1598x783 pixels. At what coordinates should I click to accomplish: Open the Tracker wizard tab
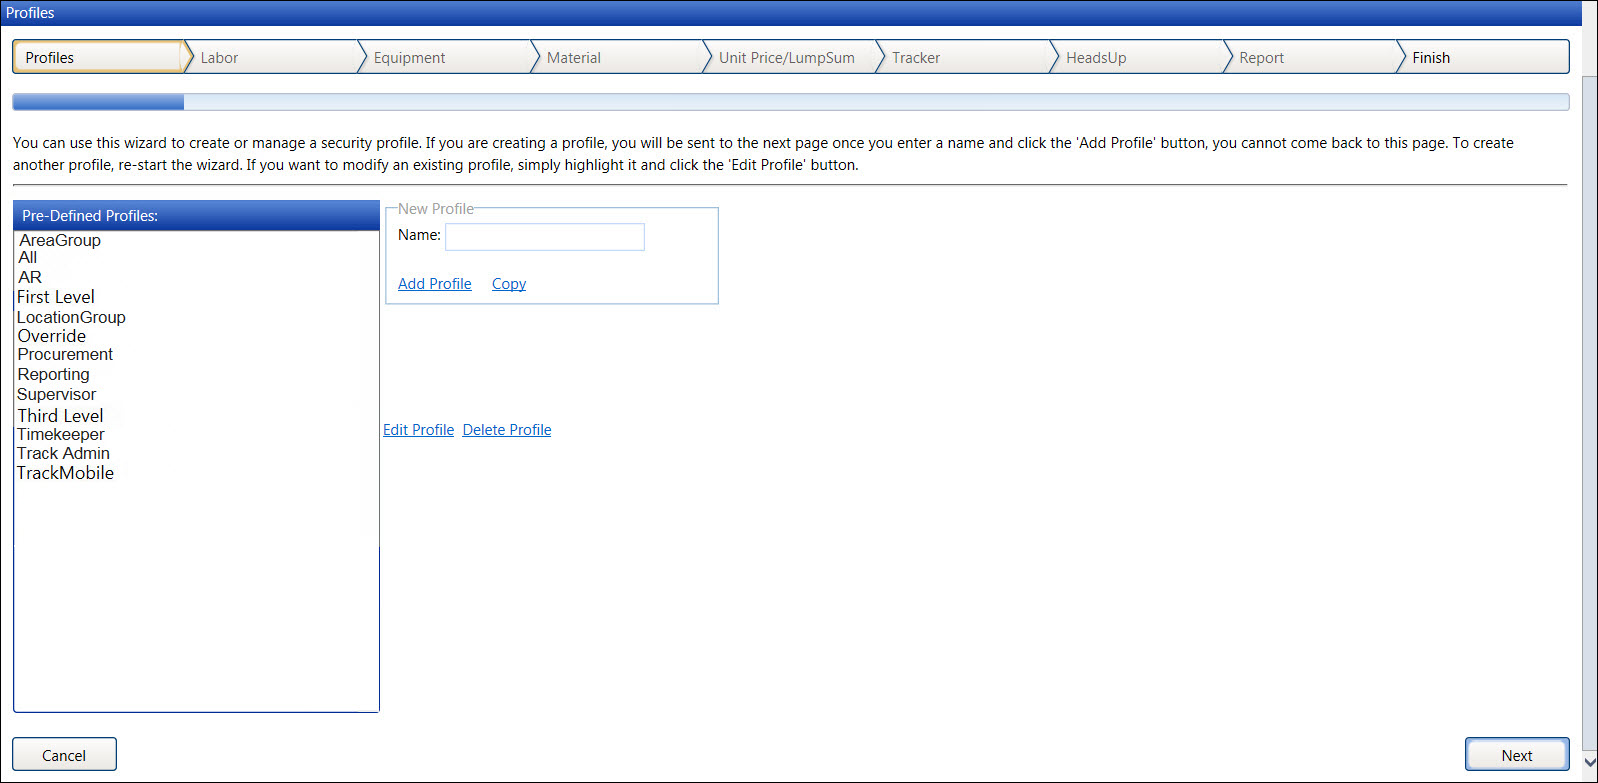[x=915, y=58]
